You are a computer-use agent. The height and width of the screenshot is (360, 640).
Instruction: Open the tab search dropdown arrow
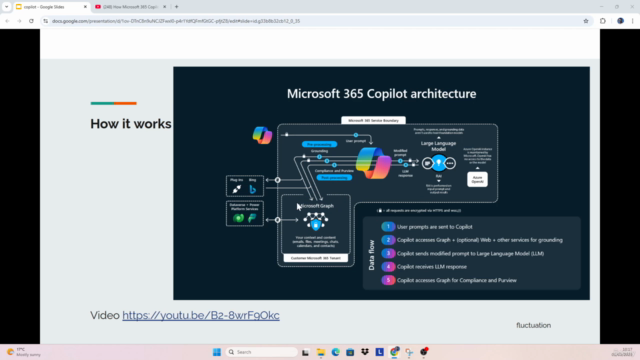[7, 7]
